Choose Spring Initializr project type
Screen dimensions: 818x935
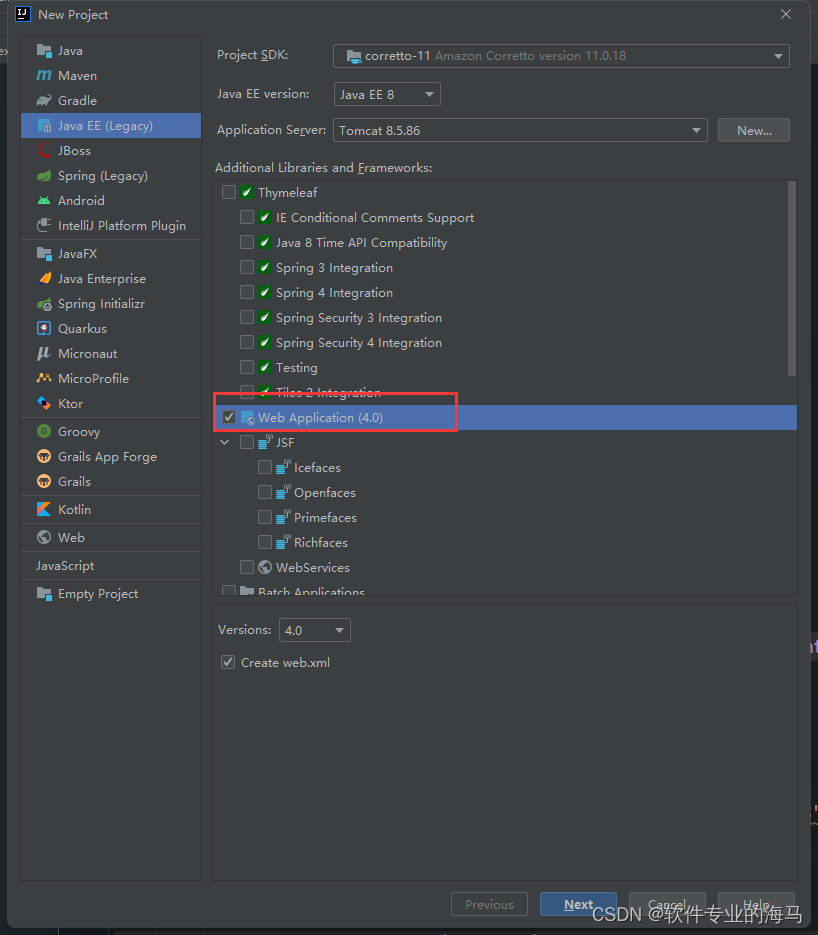click(111, 304)
